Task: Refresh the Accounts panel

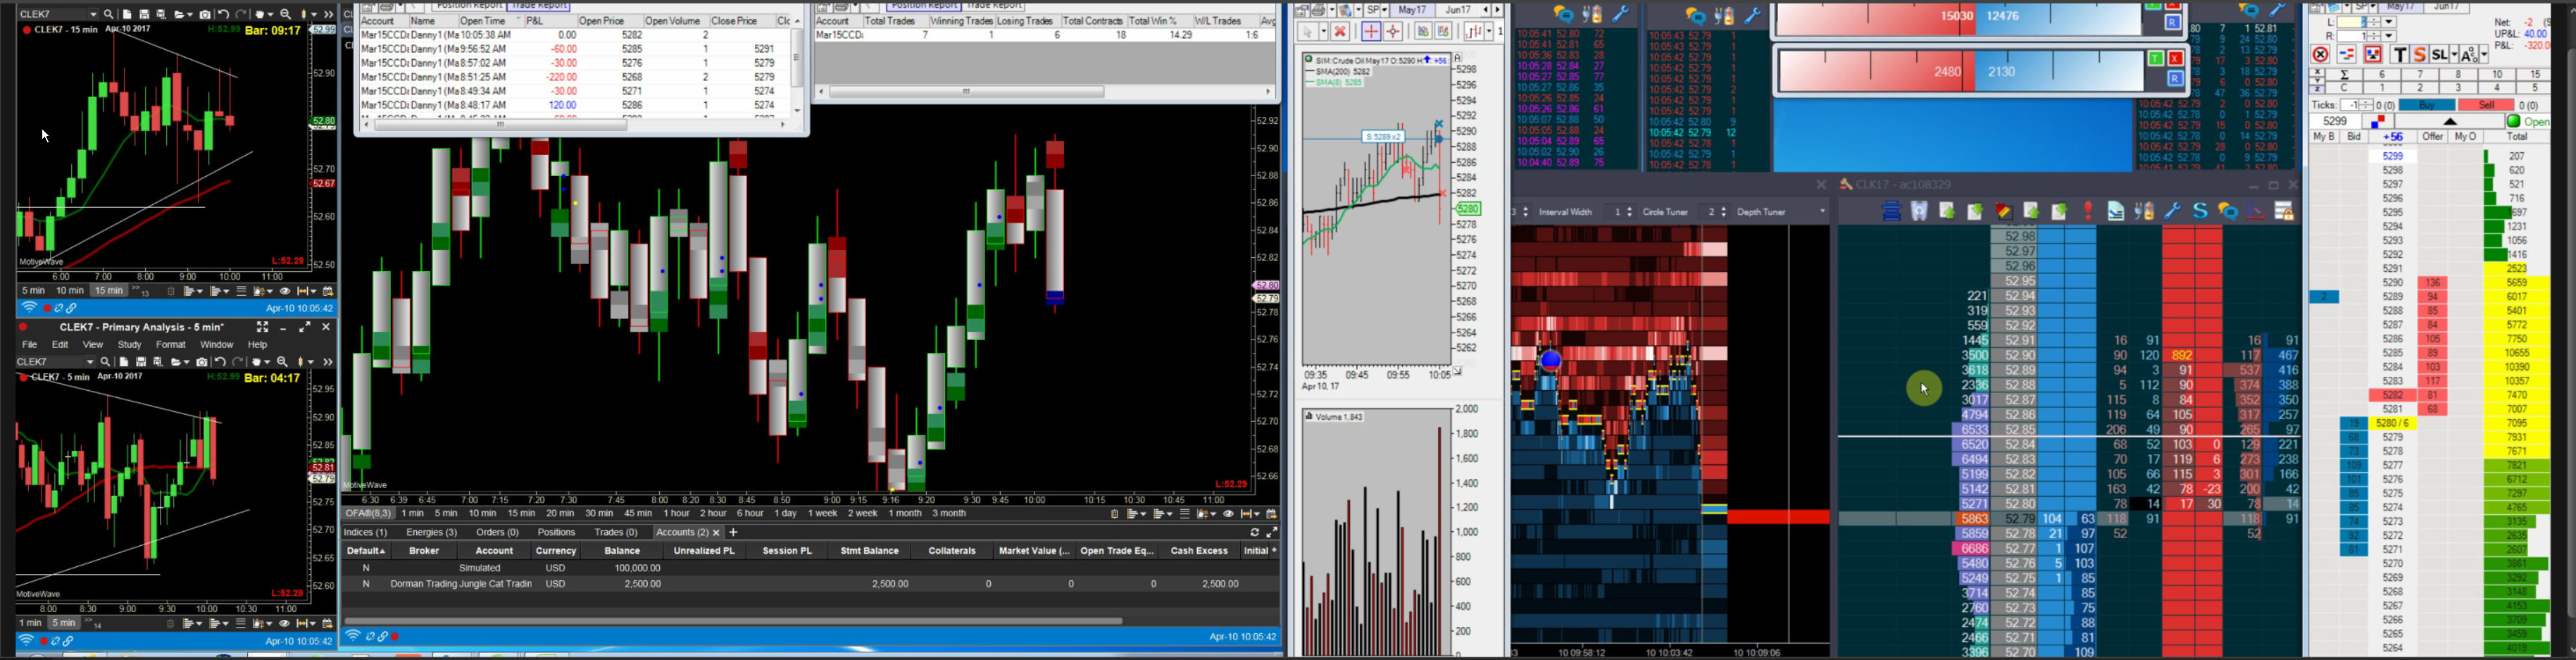Action: click(1254, 533)
